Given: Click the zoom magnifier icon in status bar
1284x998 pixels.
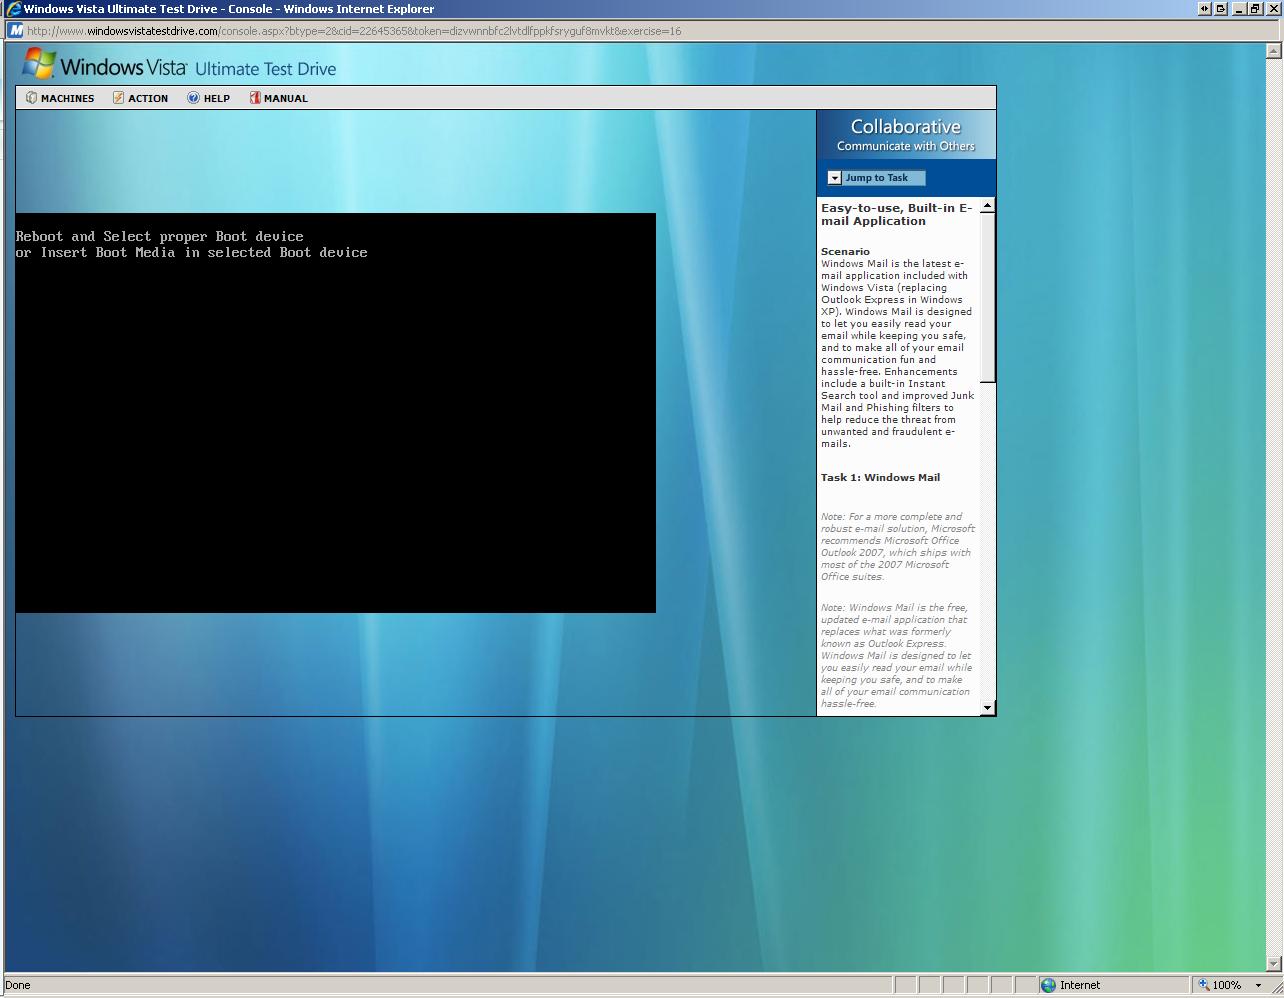Looking at the screenshot, I should [x=1204, y=985].
